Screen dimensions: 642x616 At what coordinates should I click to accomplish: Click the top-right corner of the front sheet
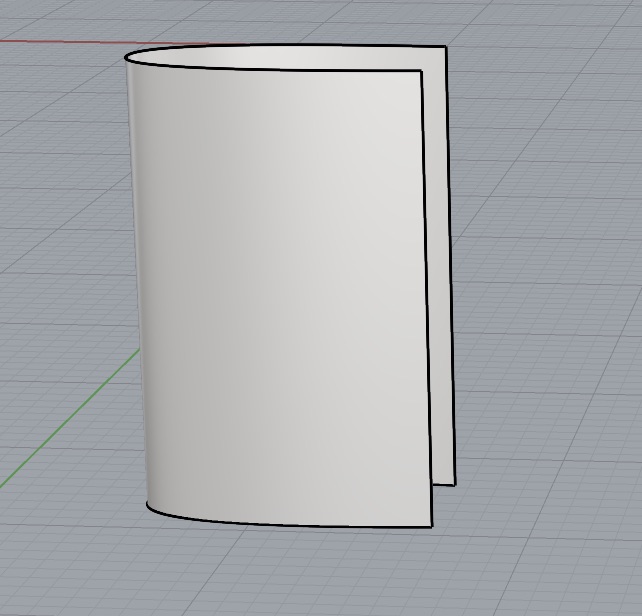(x=421, y=71)
